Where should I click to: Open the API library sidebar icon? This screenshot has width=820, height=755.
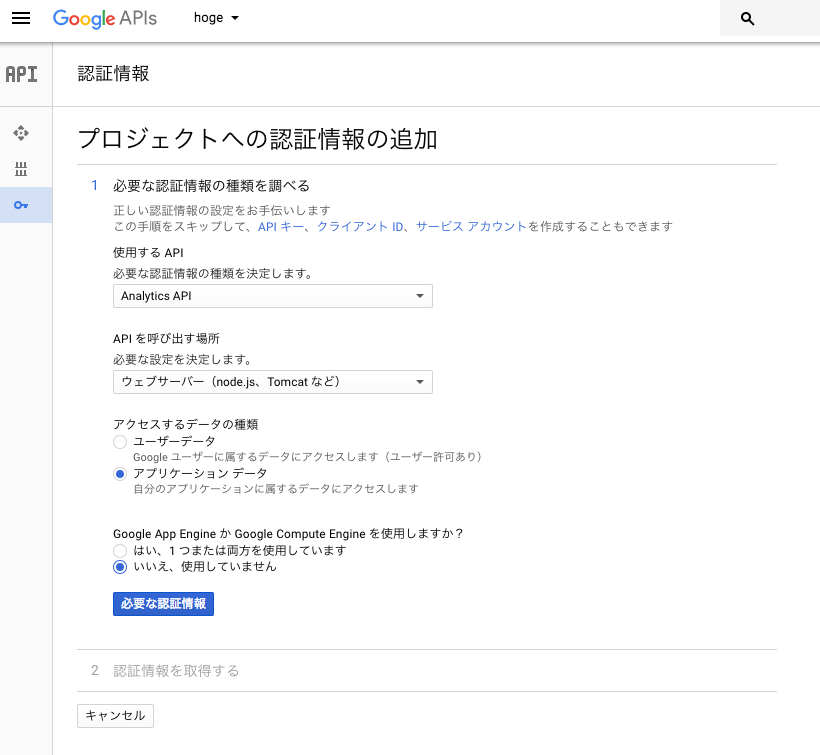coord(20,170)
